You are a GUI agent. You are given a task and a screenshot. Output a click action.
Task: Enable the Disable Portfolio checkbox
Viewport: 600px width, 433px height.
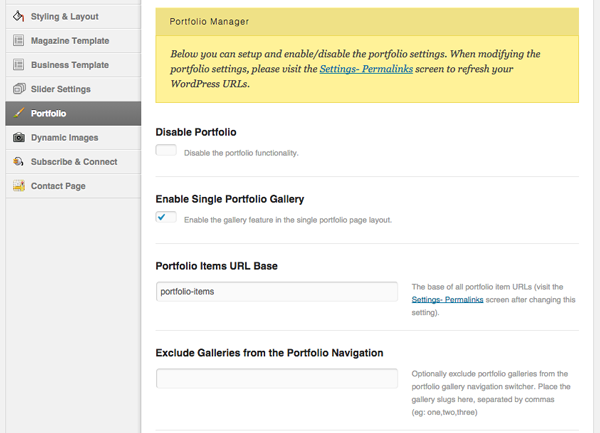tap(166, 150)
